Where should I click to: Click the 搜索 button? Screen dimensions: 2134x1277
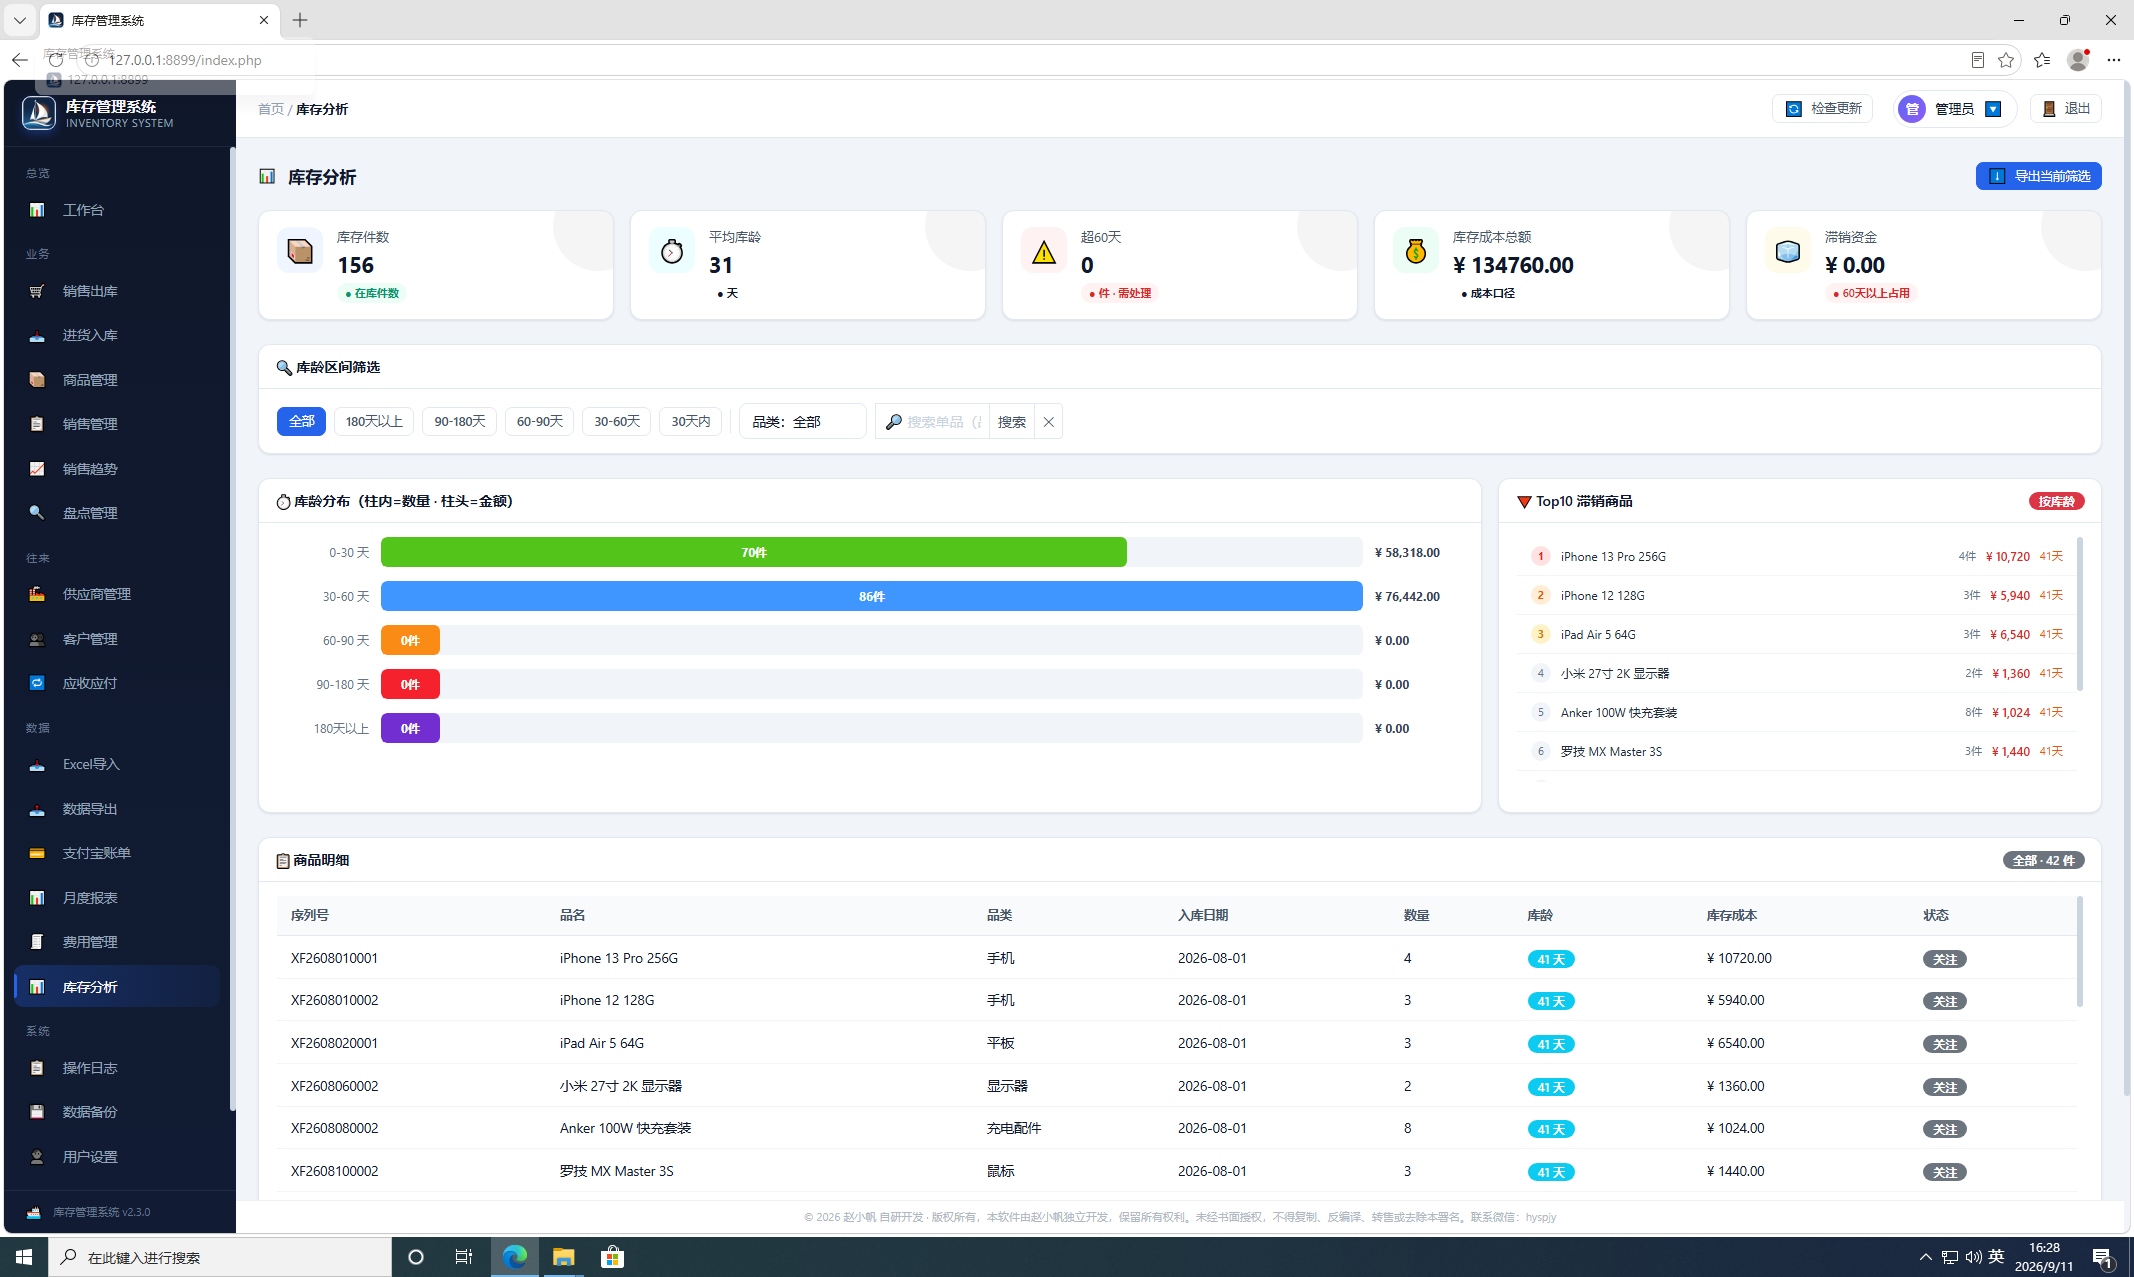point(1012,422)
